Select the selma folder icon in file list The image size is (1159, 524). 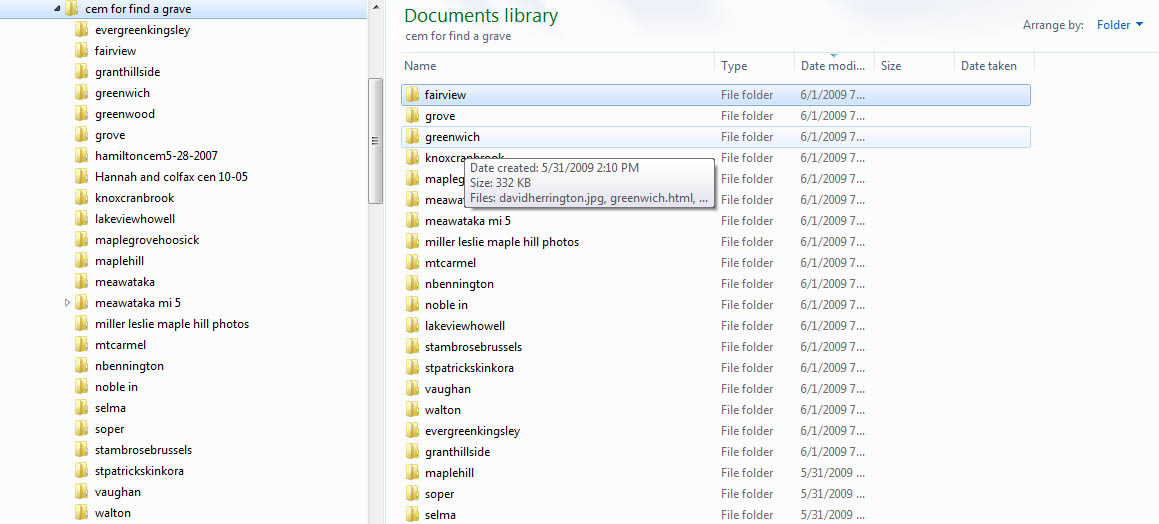point(412,515)
